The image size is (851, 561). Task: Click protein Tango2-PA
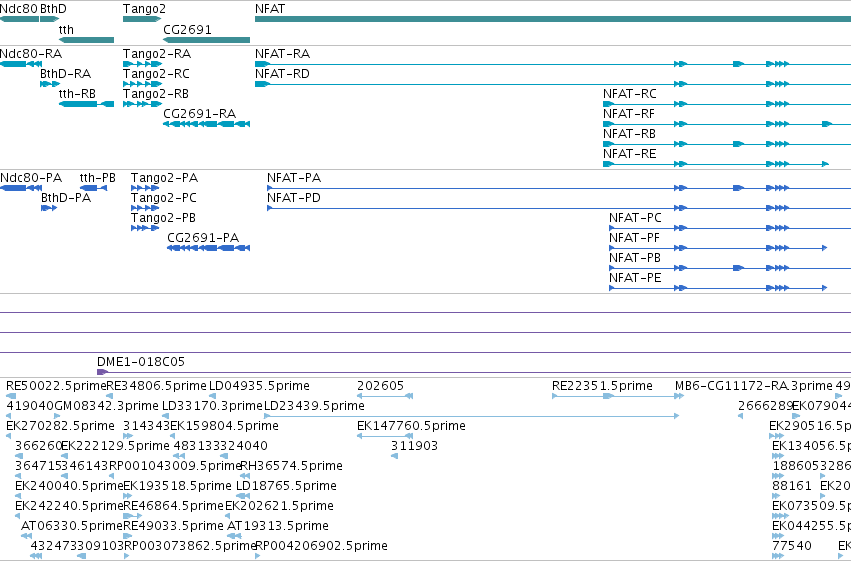pyautogui.click(x=164, y=178)
